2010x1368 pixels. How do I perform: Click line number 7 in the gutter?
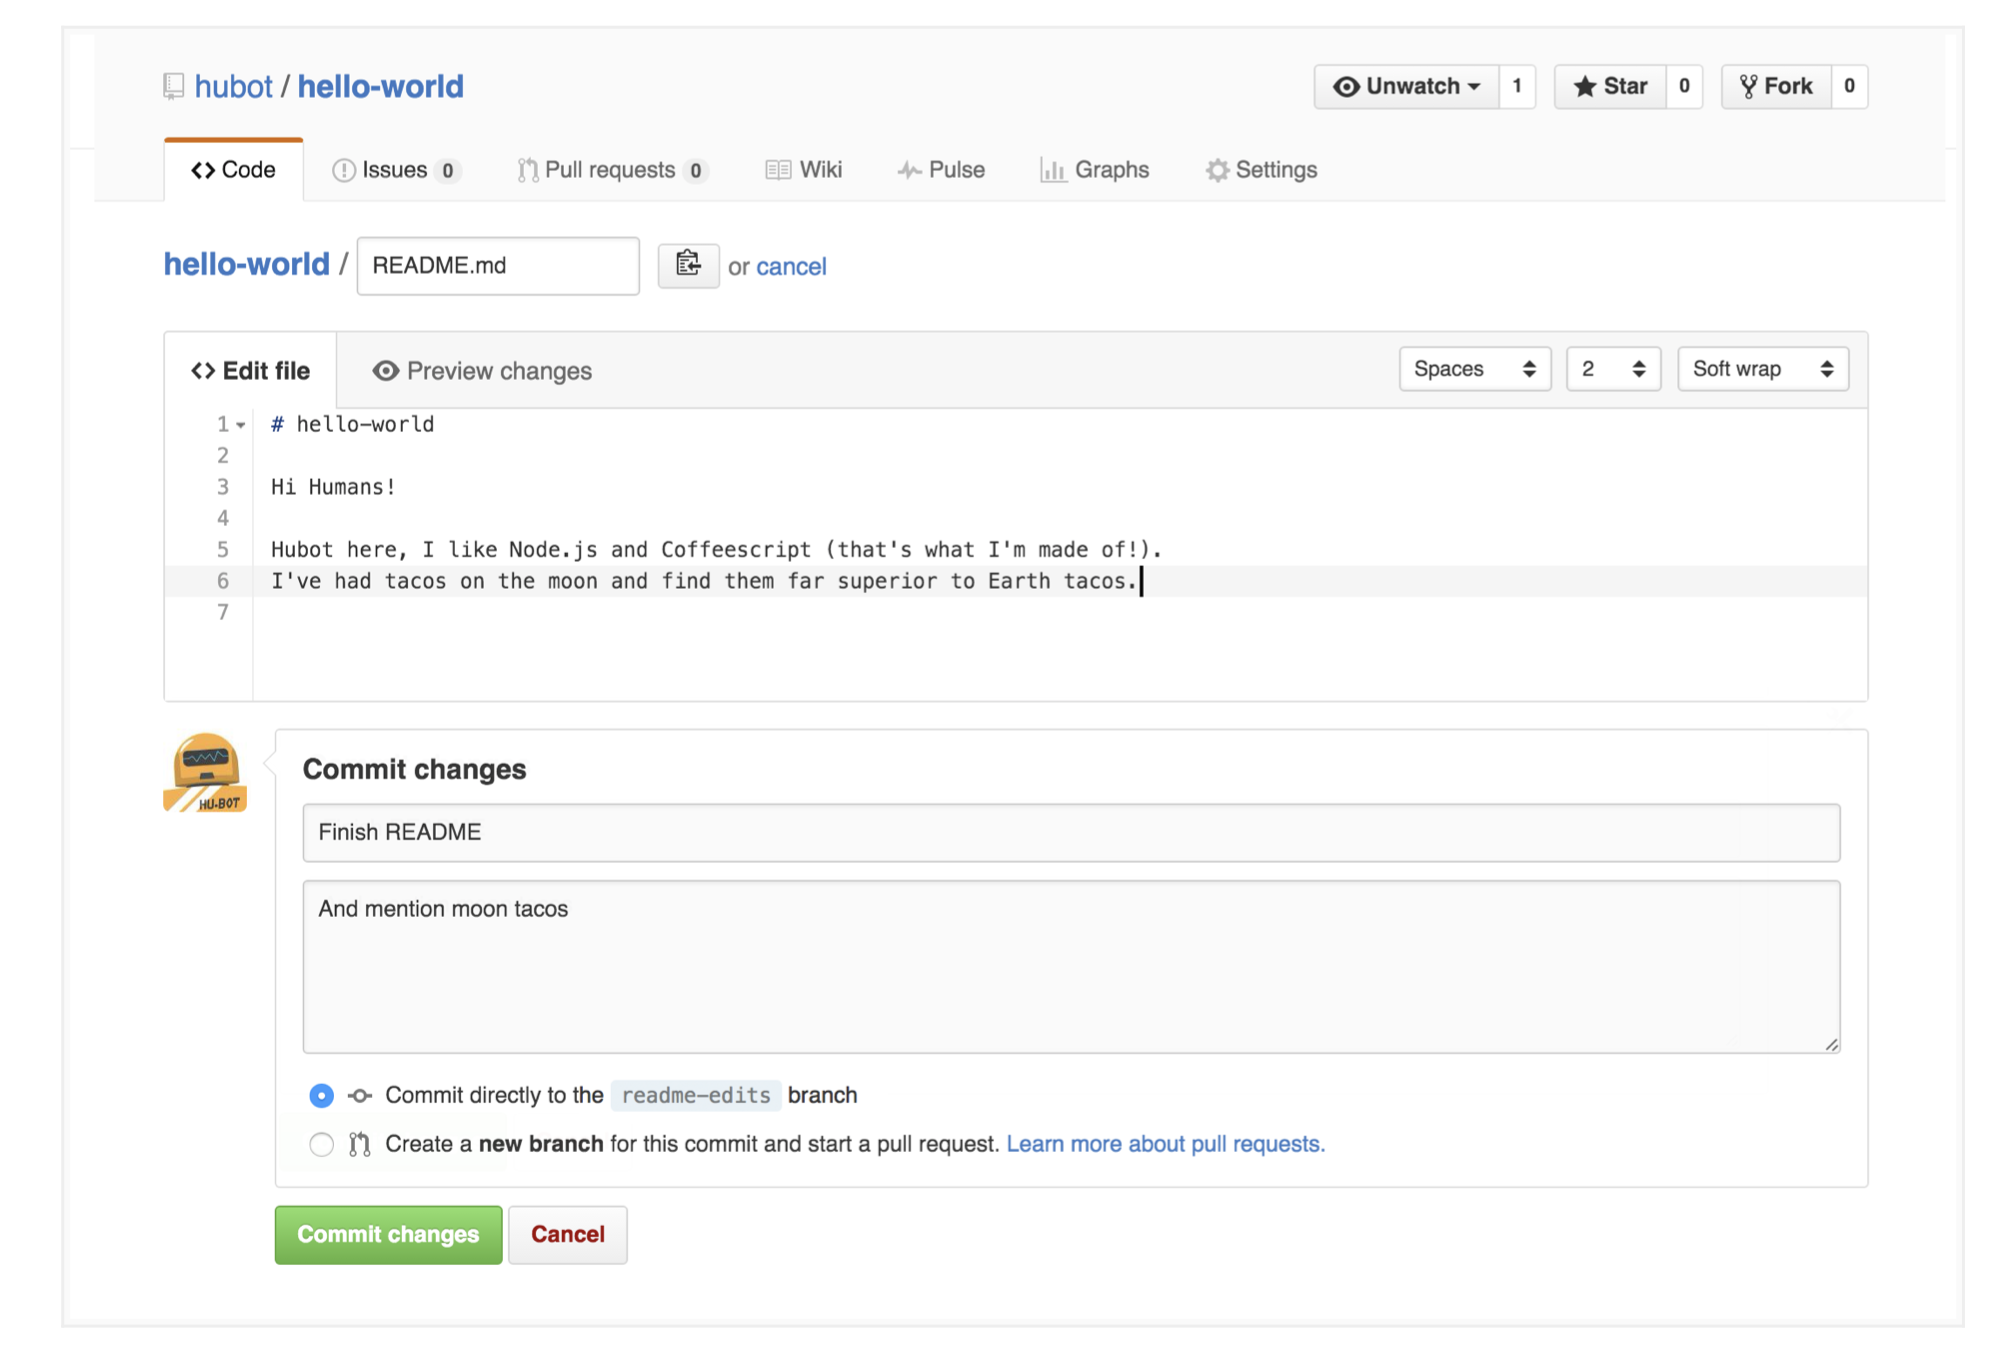tap(223, 613)
